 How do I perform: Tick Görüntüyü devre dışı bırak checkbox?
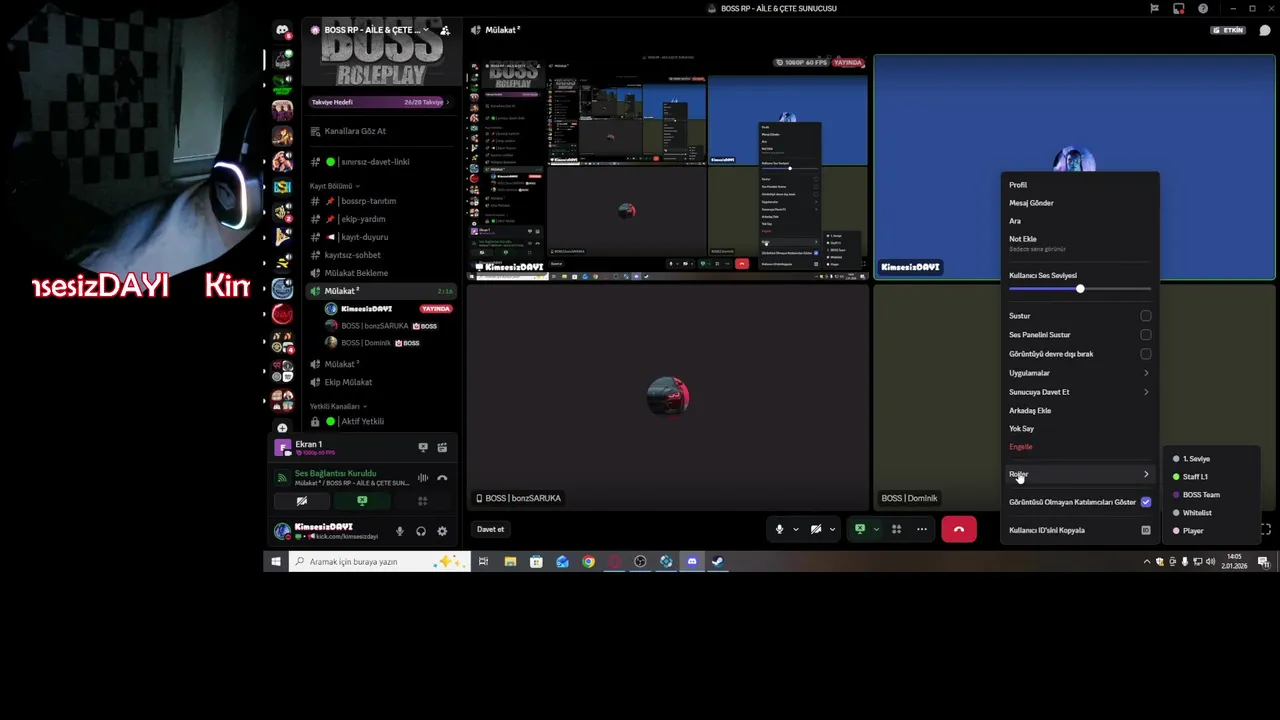coord(1146,354)
